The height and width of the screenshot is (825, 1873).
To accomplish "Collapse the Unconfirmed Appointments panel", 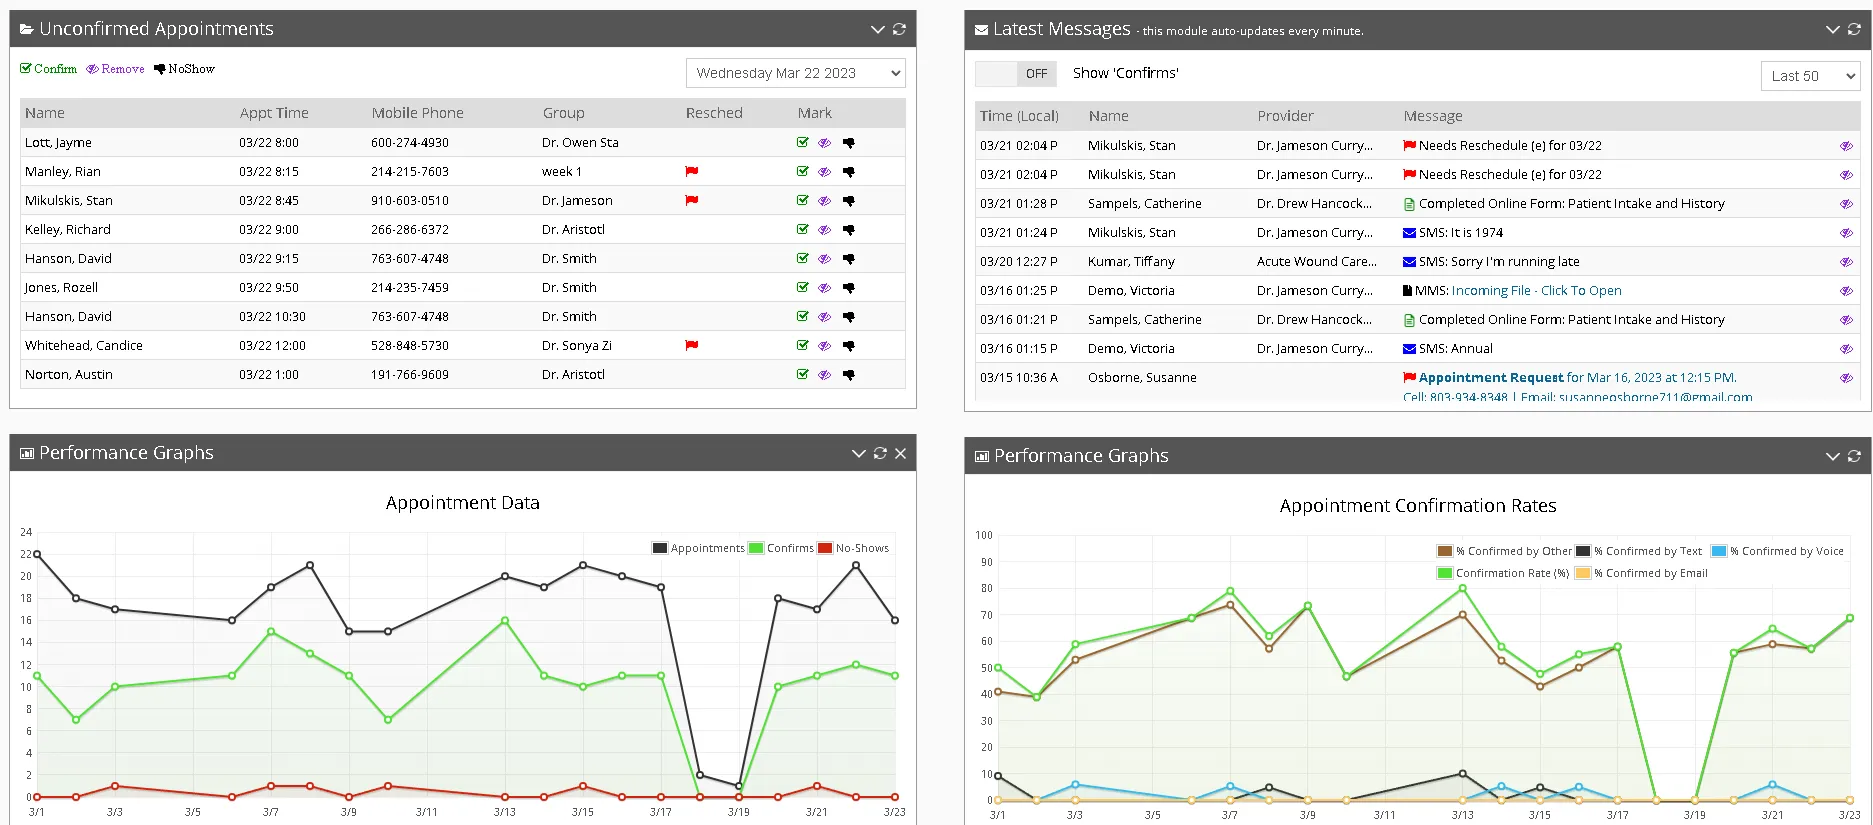I will point(877,29).
